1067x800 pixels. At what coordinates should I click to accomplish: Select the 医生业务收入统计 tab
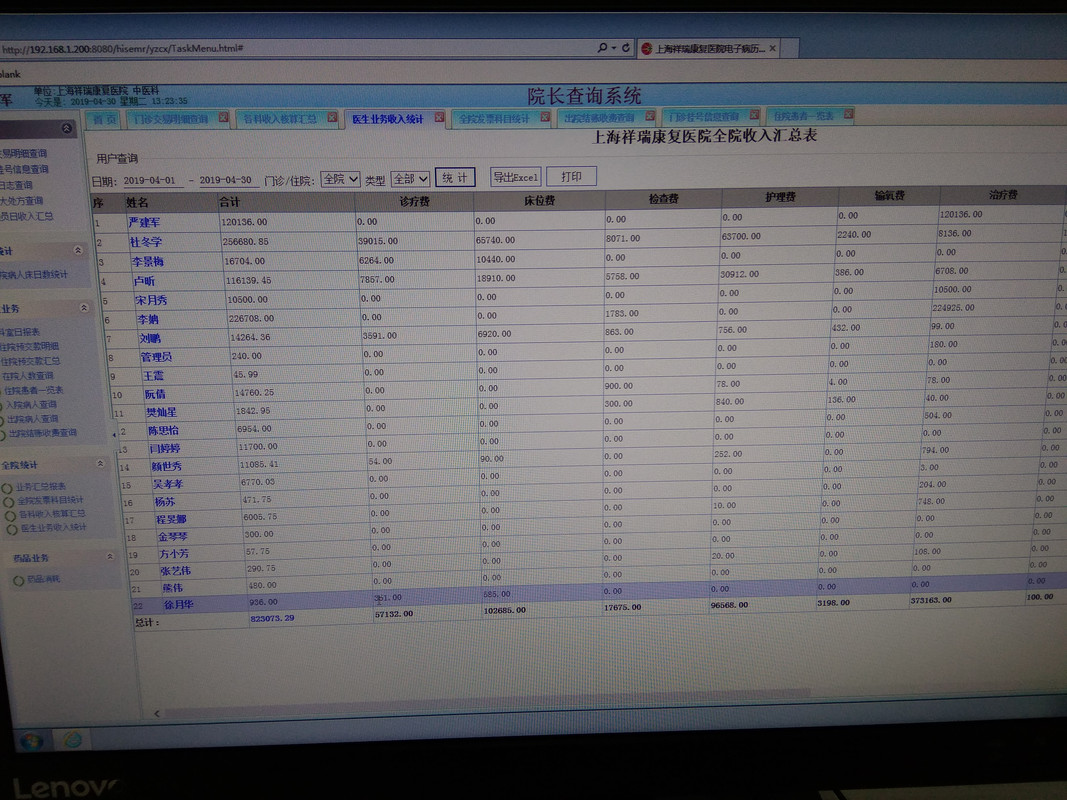pyautogui.click(x=388, y=119)
